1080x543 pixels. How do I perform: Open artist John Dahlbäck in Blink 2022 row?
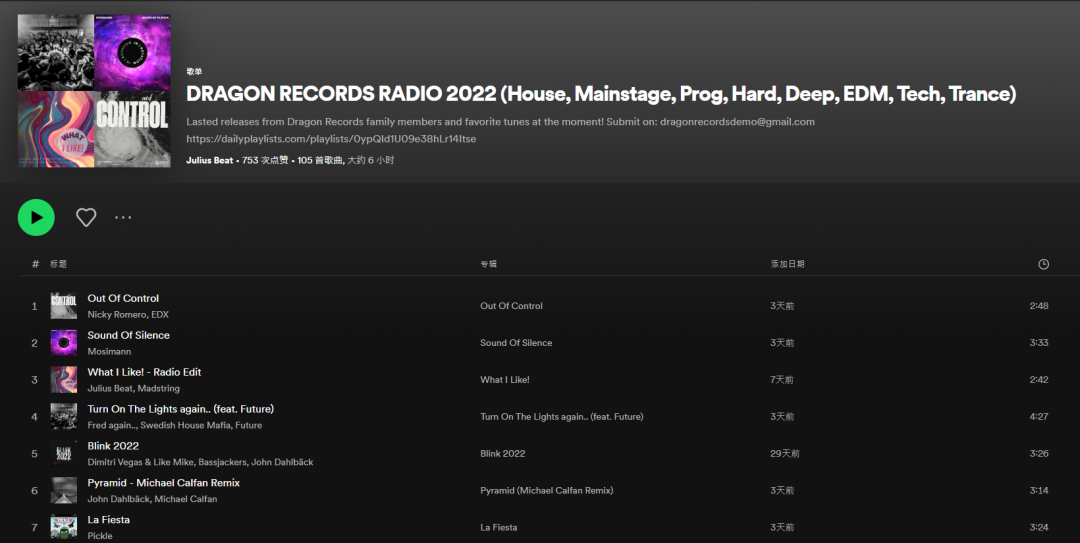(x=282, y=462)
